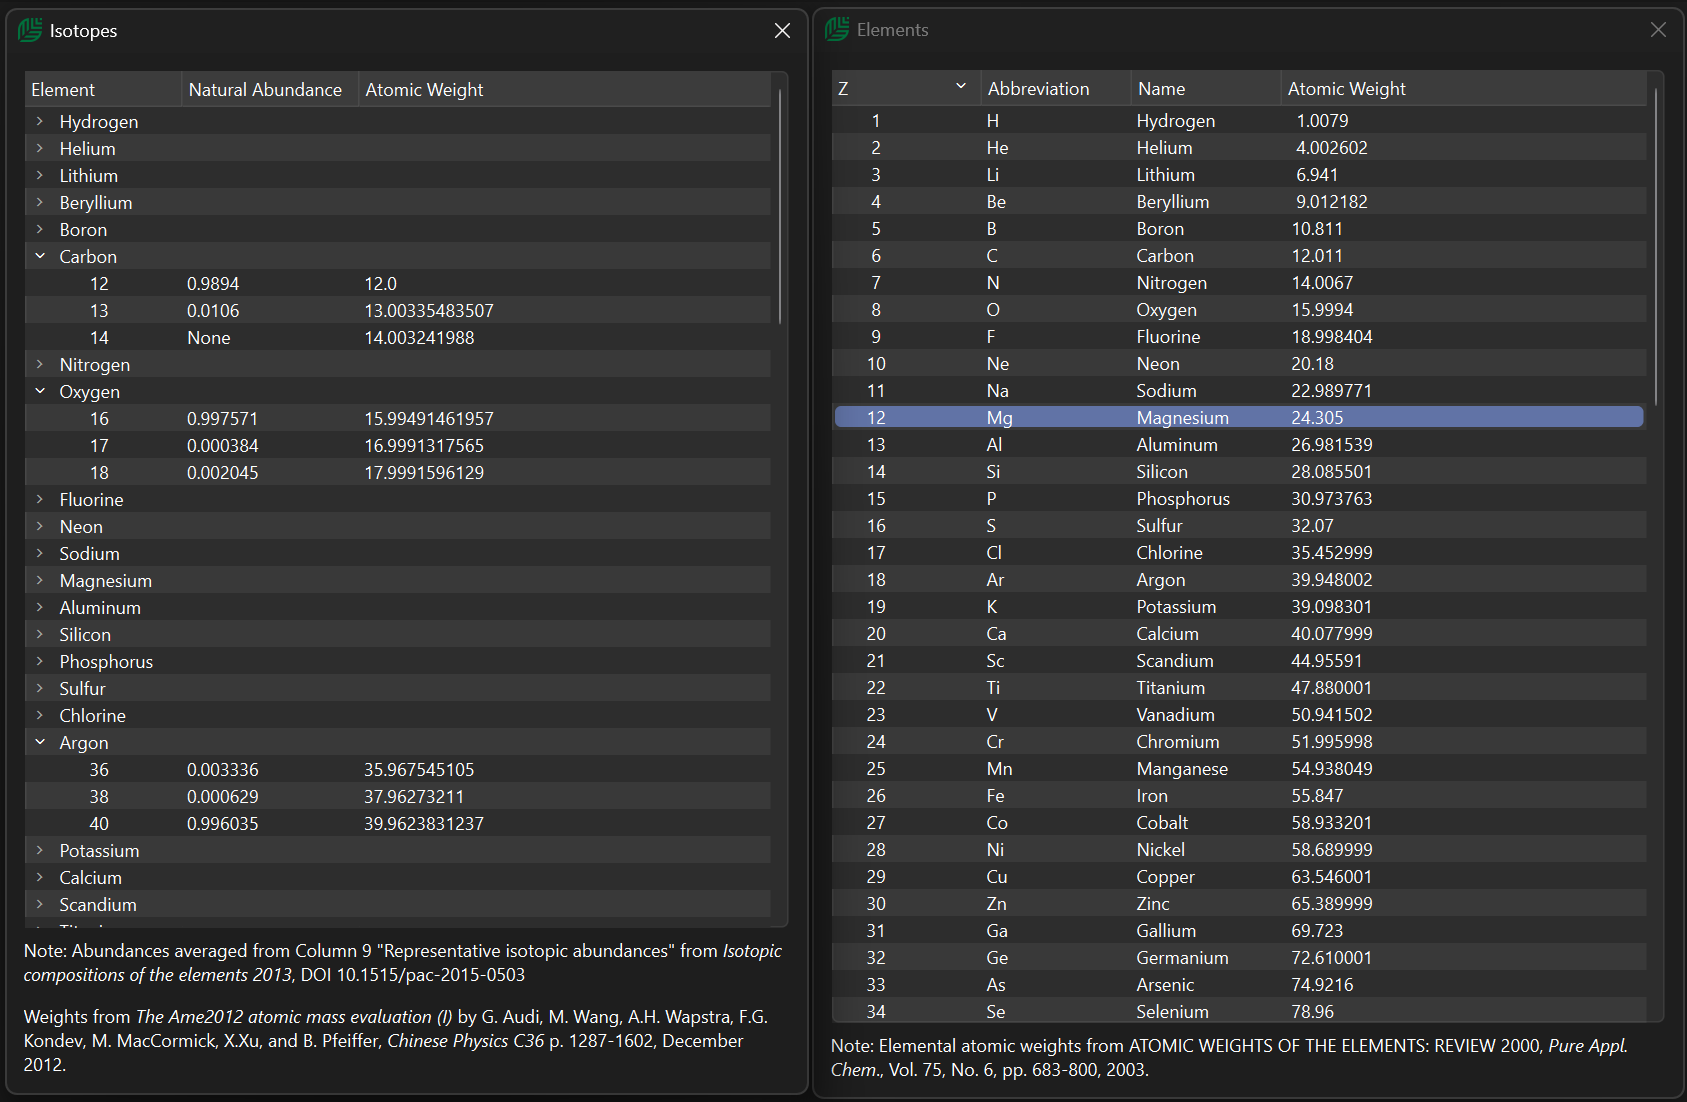Click the Elements window leaf icon
This screenshot has width=1687, height=1102.
(x=837, y=30)
